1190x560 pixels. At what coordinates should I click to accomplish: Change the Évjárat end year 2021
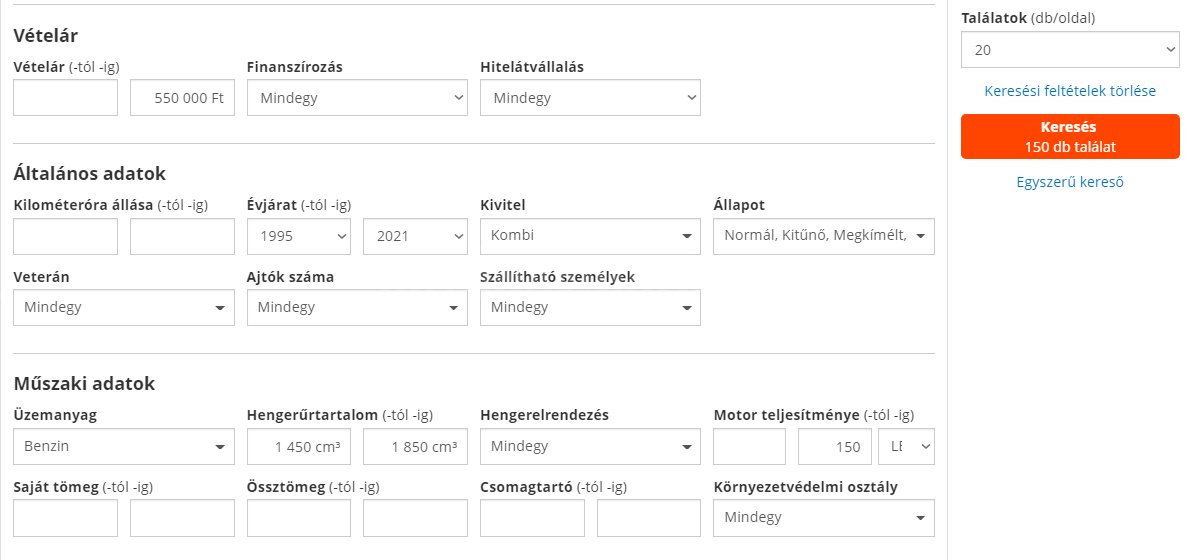(x=415, y=236)
